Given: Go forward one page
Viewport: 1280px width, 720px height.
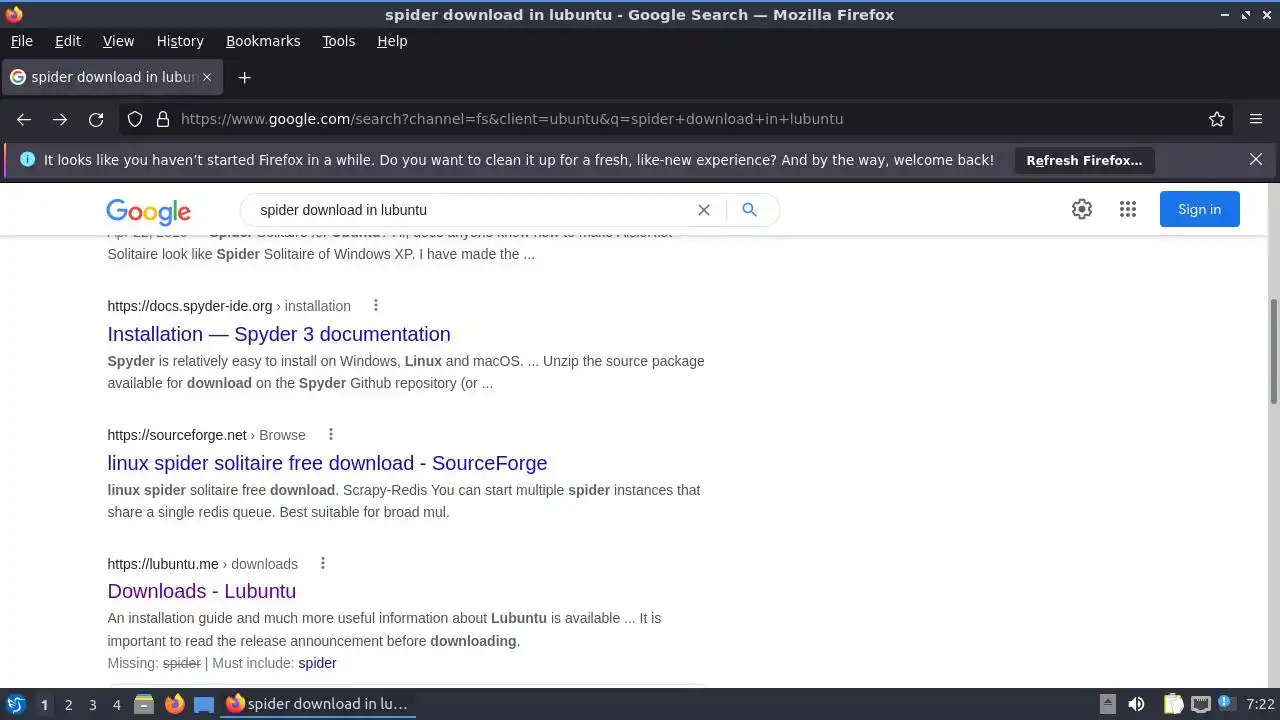Looking at the screenshot, I should click(x=60, y=119).
